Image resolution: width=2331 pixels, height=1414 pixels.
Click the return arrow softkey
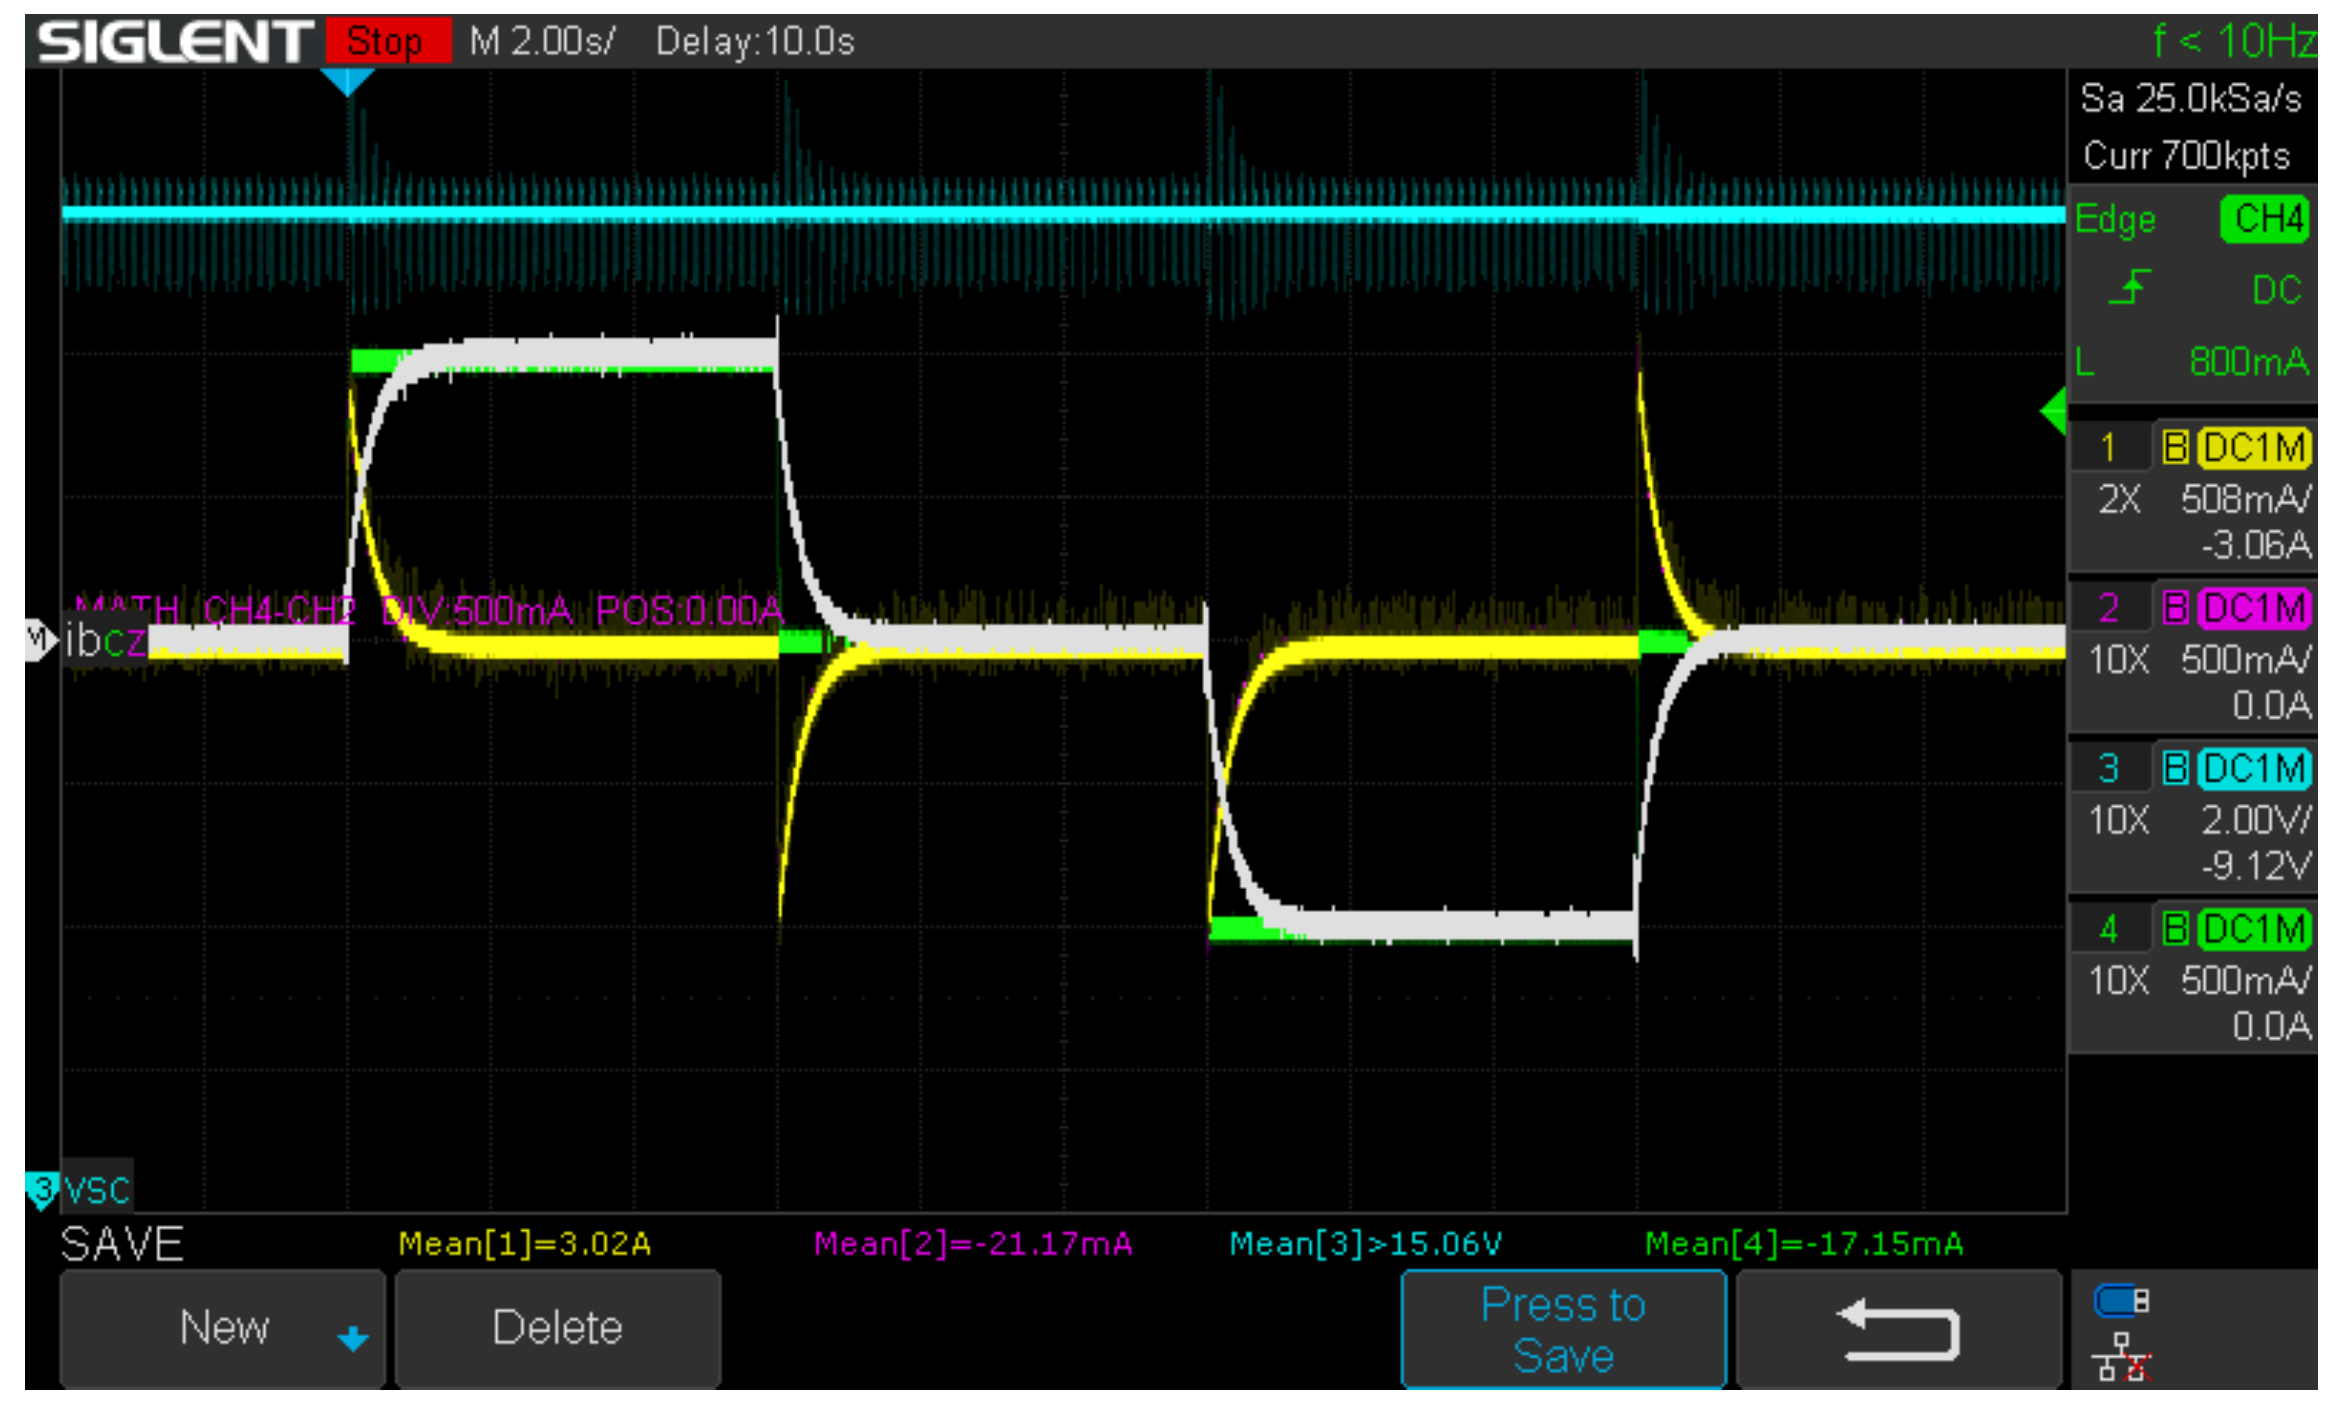[x=1899, y=1328]
